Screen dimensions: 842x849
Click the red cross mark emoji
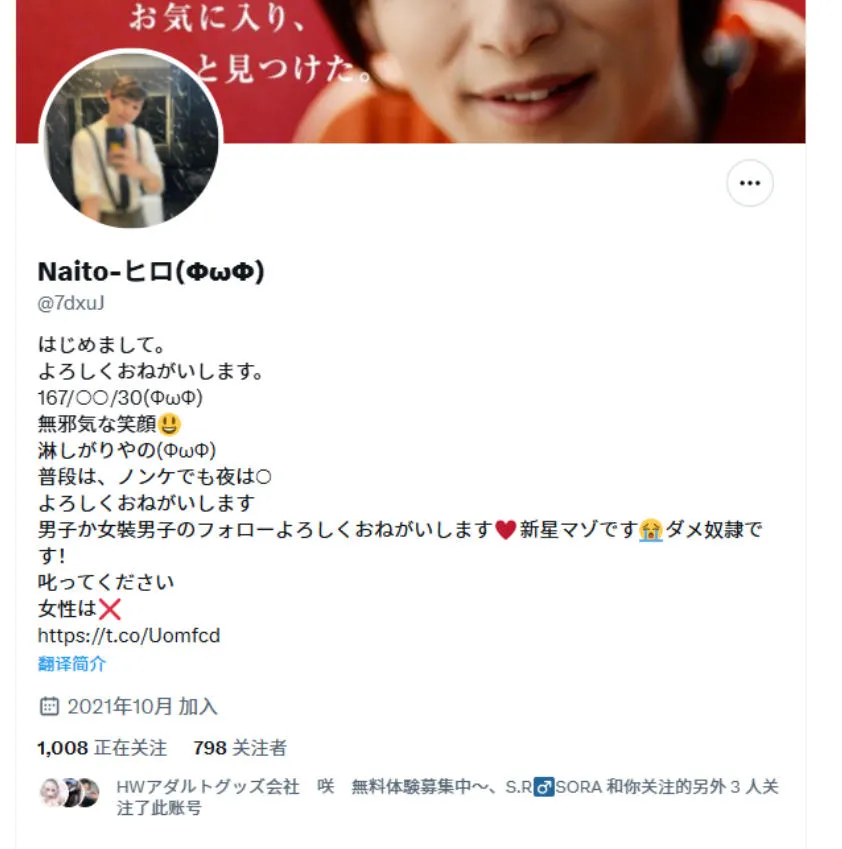click(109, 609)
